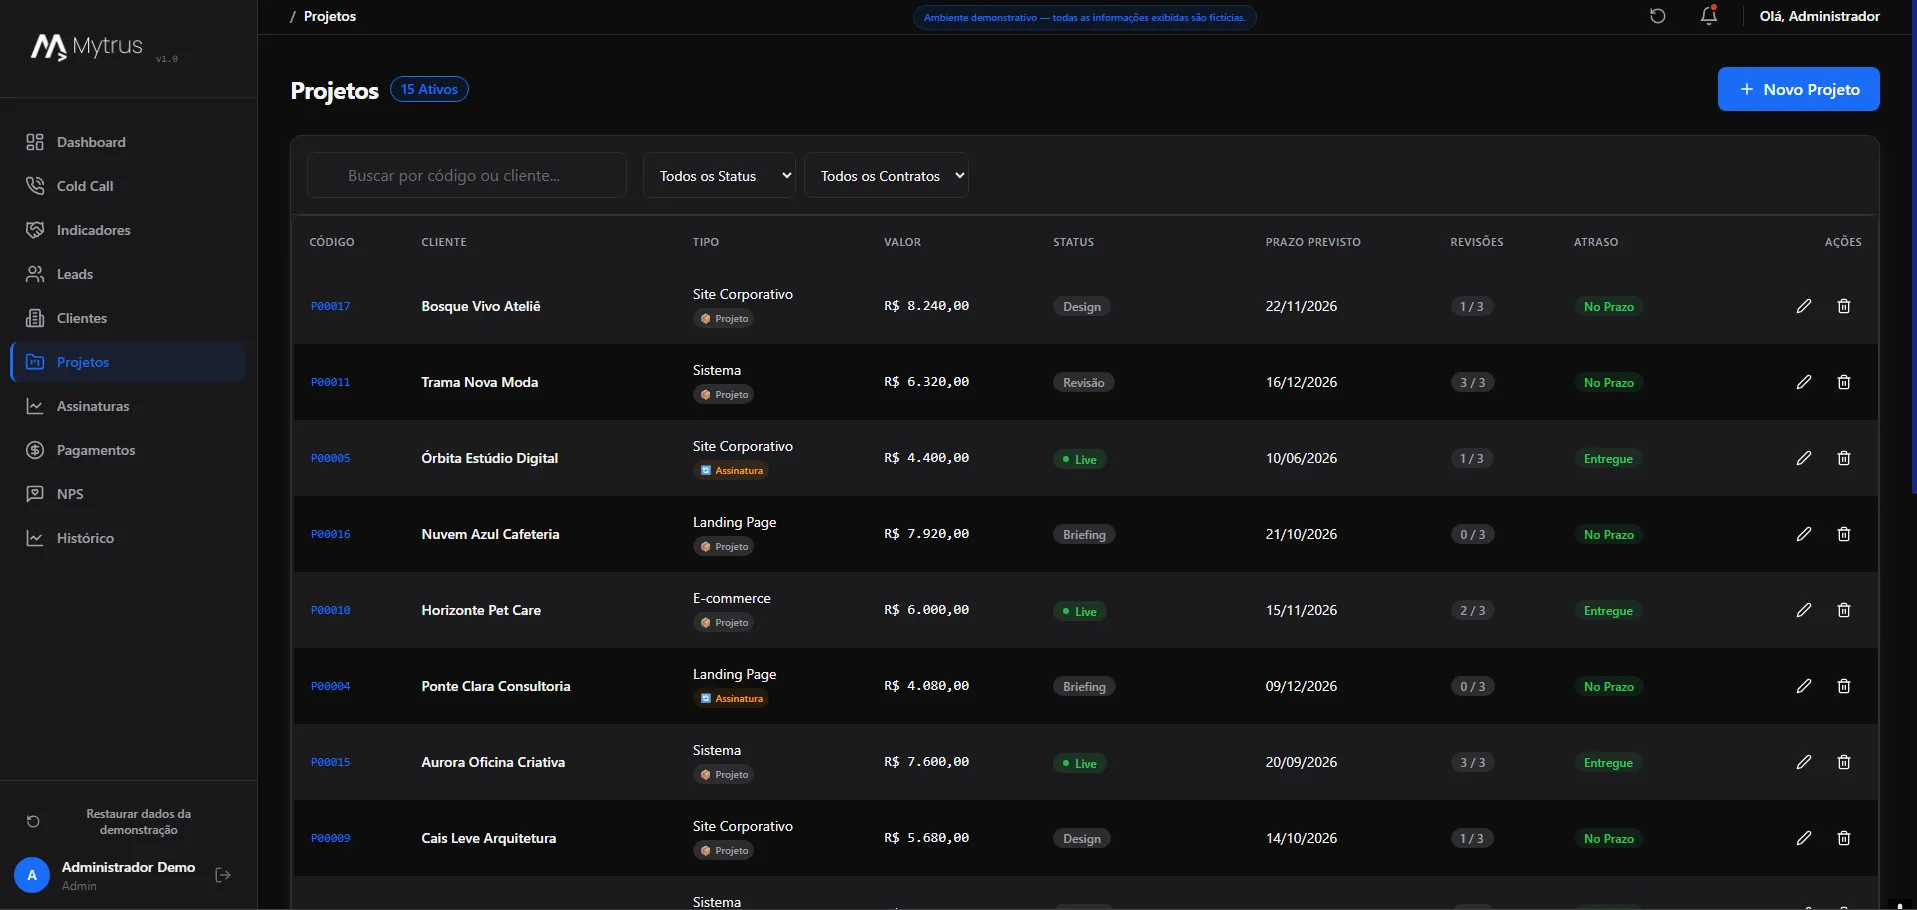Edit the Trama Nova Moda project
The image size is (1917, 910).
1804,382
